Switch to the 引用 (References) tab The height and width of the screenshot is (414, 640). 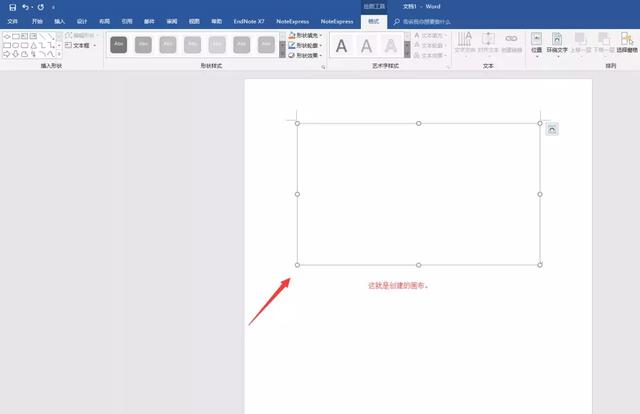(x=127, y=21)
